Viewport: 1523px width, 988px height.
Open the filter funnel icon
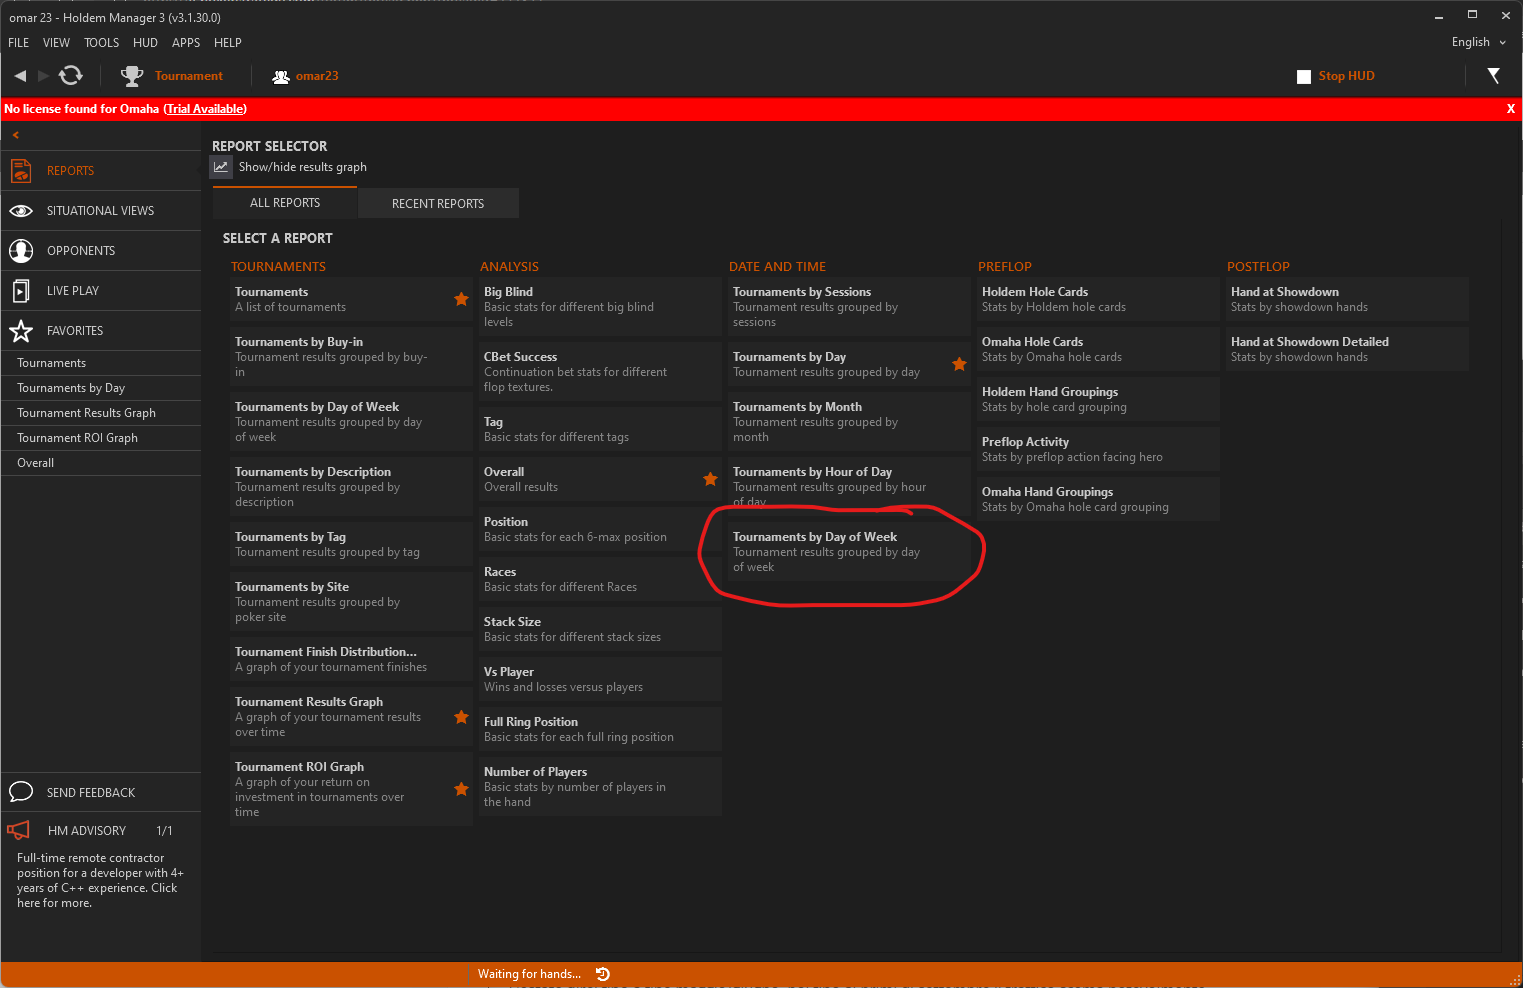coord(1493,76)
